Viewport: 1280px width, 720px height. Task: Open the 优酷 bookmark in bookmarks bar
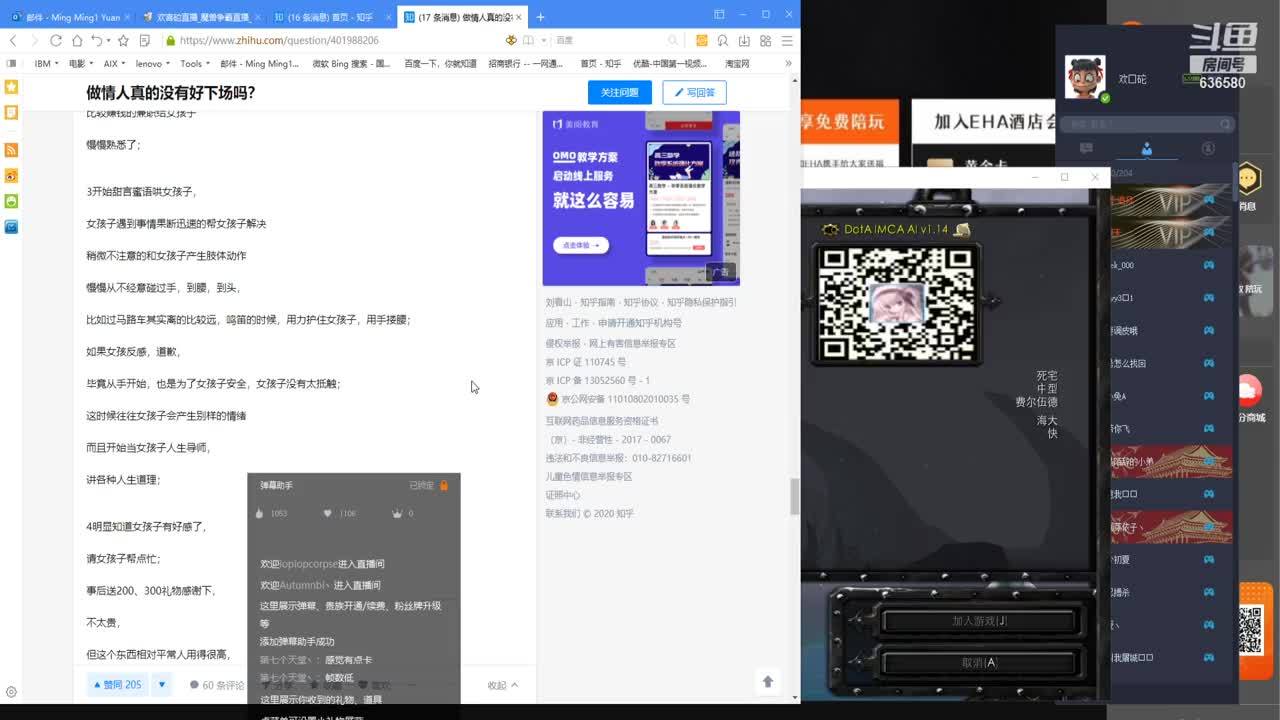tap(672, 63)
